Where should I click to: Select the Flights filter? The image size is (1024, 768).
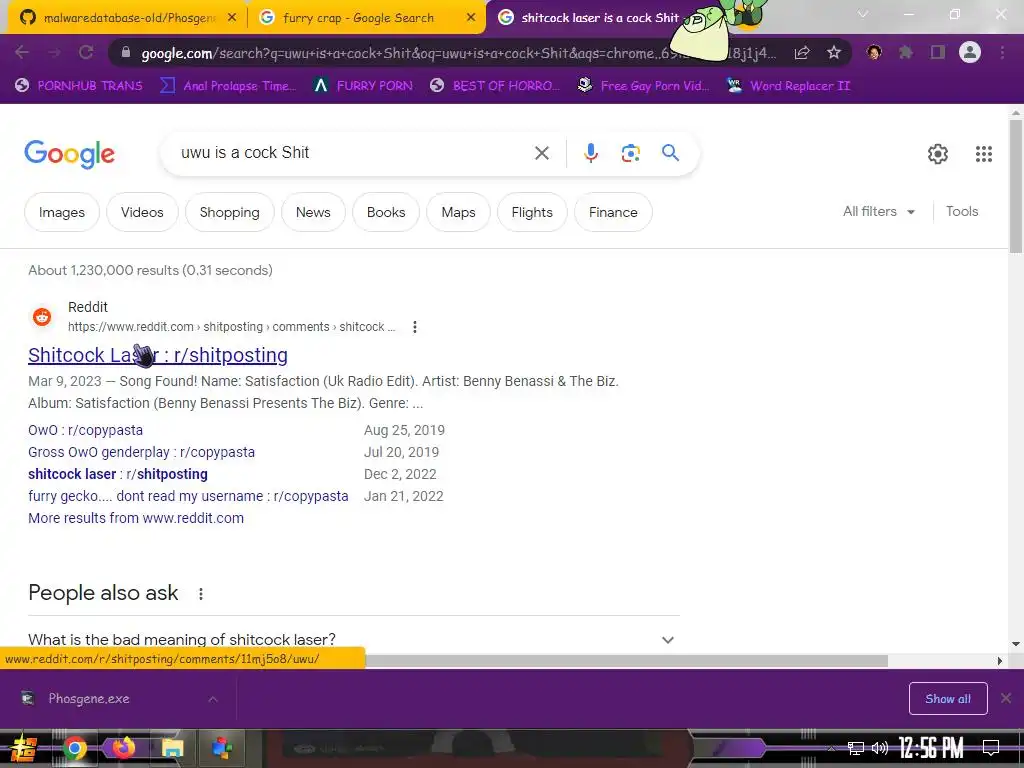532,212
